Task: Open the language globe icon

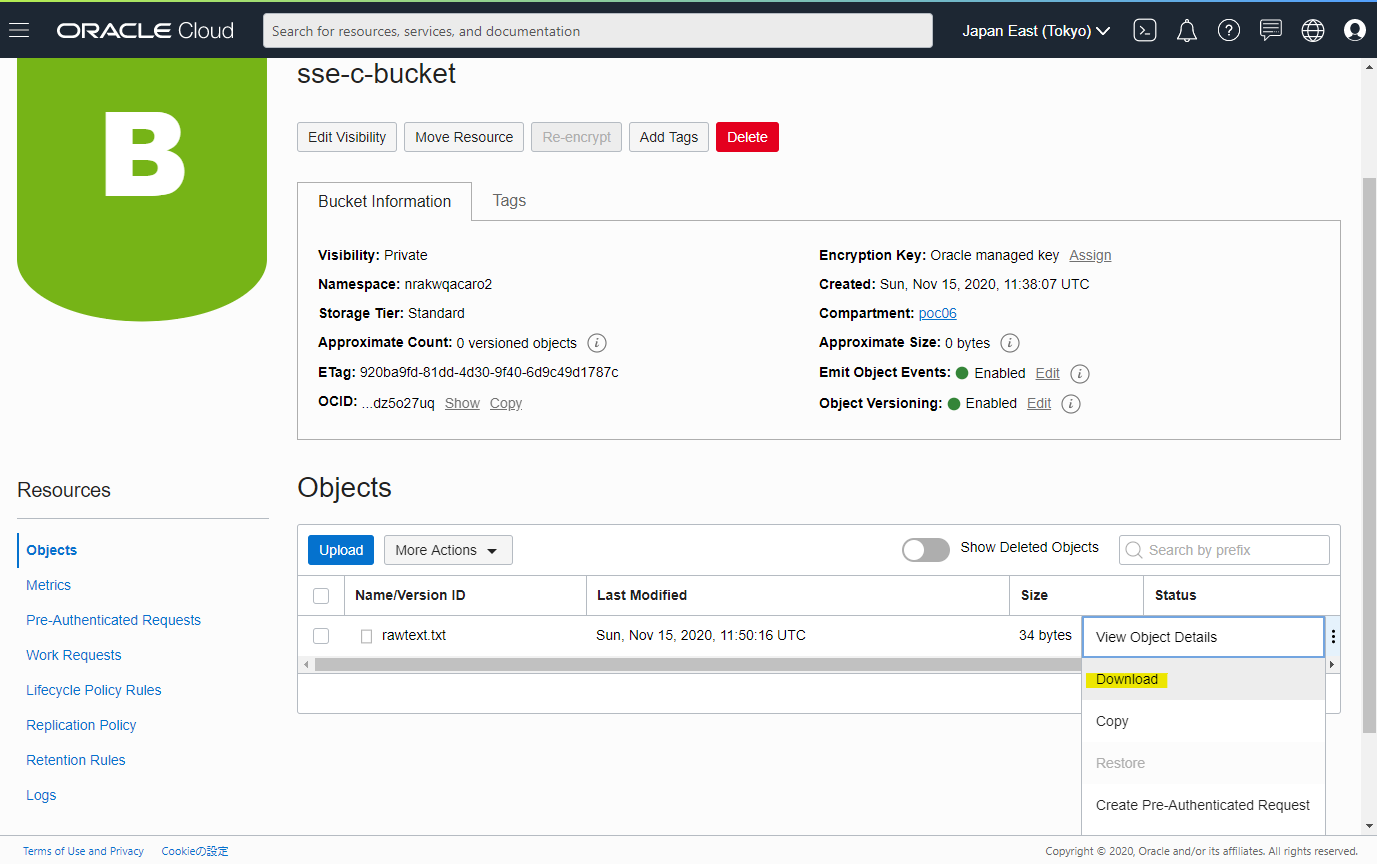Action: pos(1313,30)
